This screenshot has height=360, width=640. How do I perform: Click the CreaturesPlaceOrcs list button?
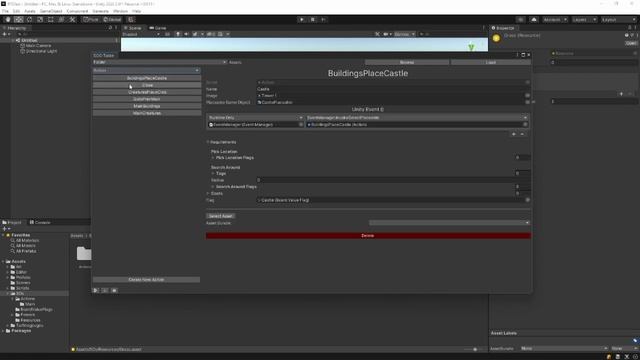pyautogui.click(x=147, y=92)
